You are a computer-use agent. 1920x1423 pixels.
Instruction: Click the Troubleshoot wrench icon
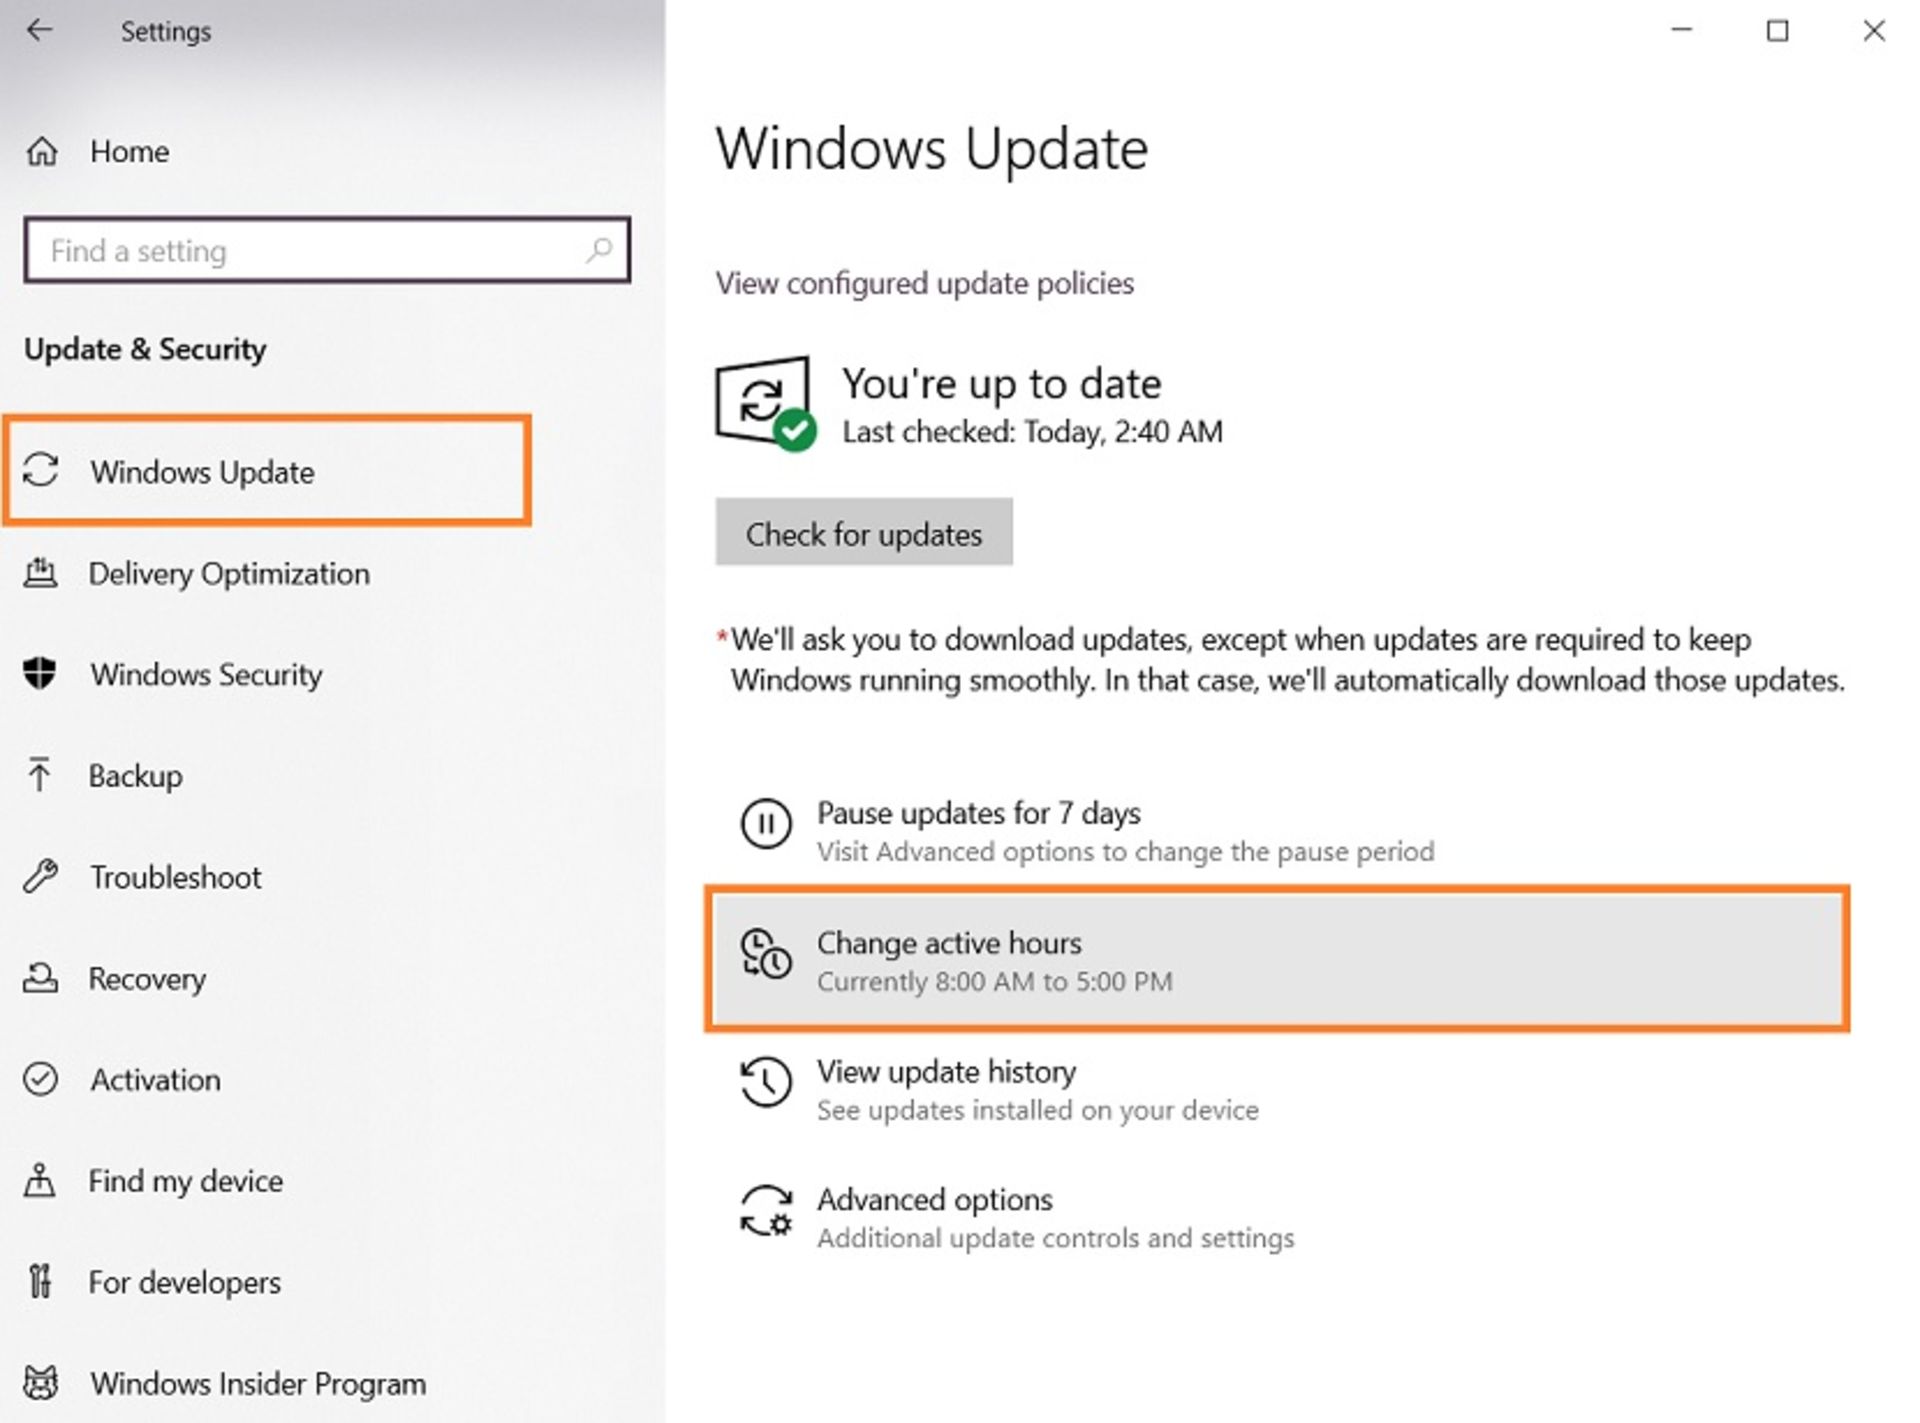tap(41, 876)
